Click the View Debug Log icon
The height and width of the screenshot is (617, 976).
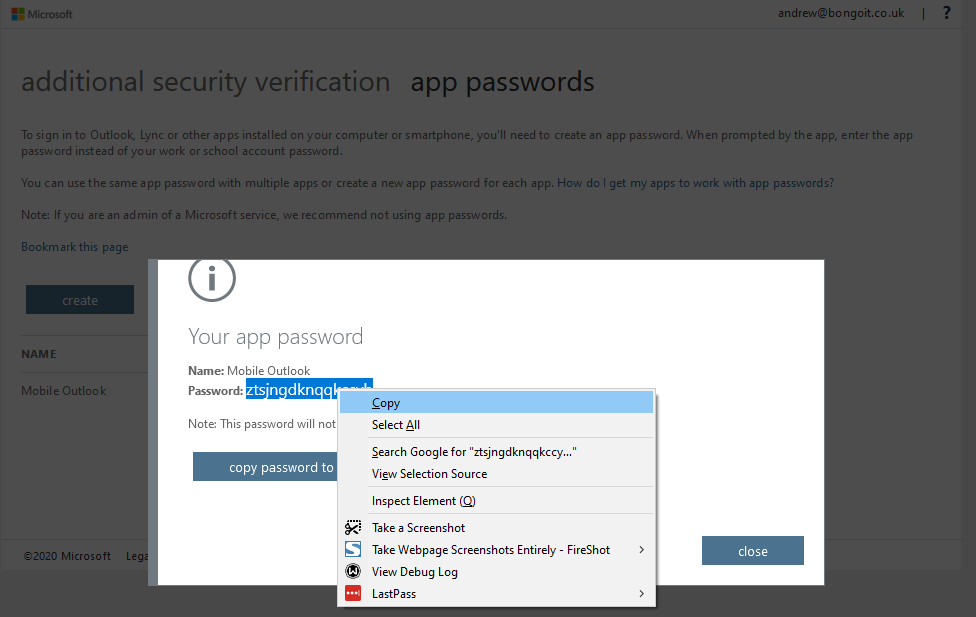click(353, 572)
